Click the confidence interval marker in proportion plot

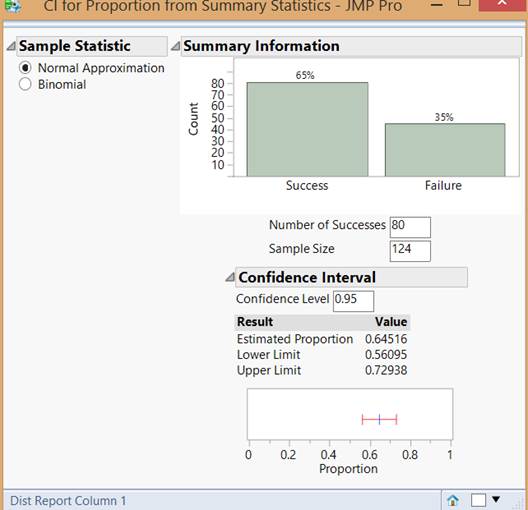pos(380,419)
